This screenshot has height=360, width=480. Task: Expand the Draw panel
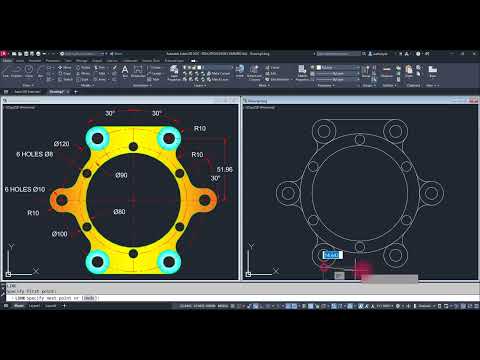click(28, 86)
